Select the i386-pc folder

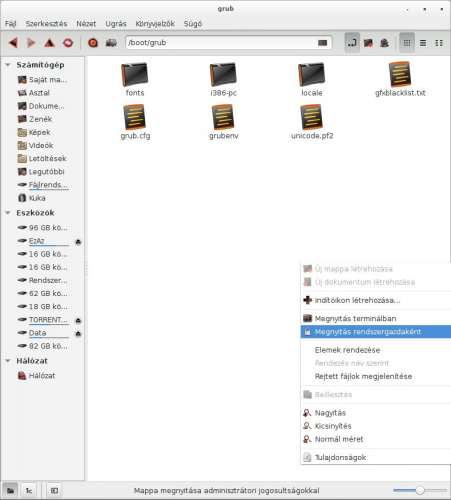tap(223, 79)
